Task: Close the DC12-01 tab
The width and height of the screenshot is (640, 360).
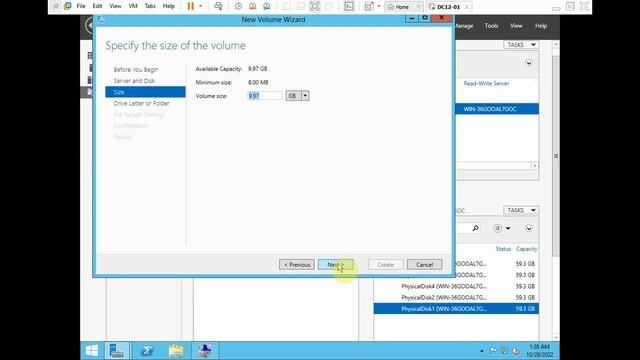Action: pyautogui.click(x=467, y=7)
